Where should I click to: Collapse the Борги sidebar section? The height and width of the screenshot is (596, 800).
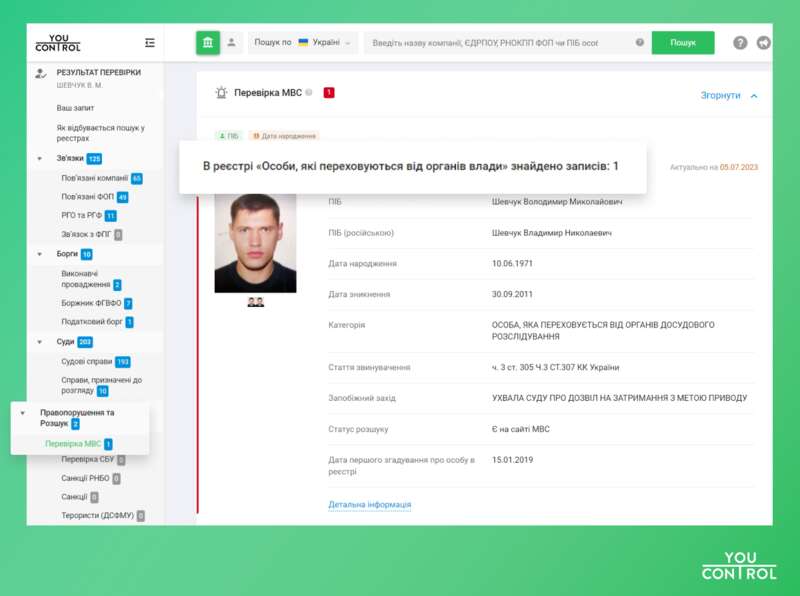pyautogui.click(x=40, y=254)
